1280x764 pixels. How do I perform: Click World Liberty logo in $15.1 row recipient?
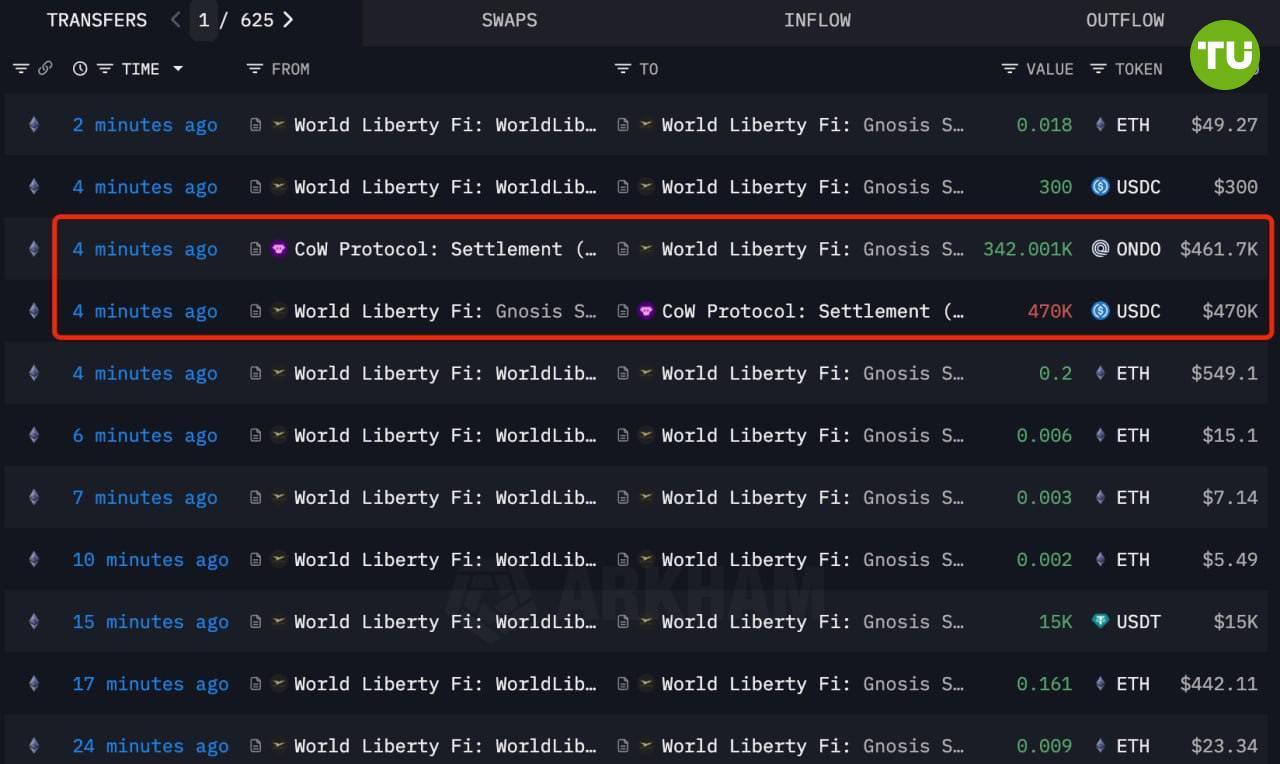click(x=647, y=435)
